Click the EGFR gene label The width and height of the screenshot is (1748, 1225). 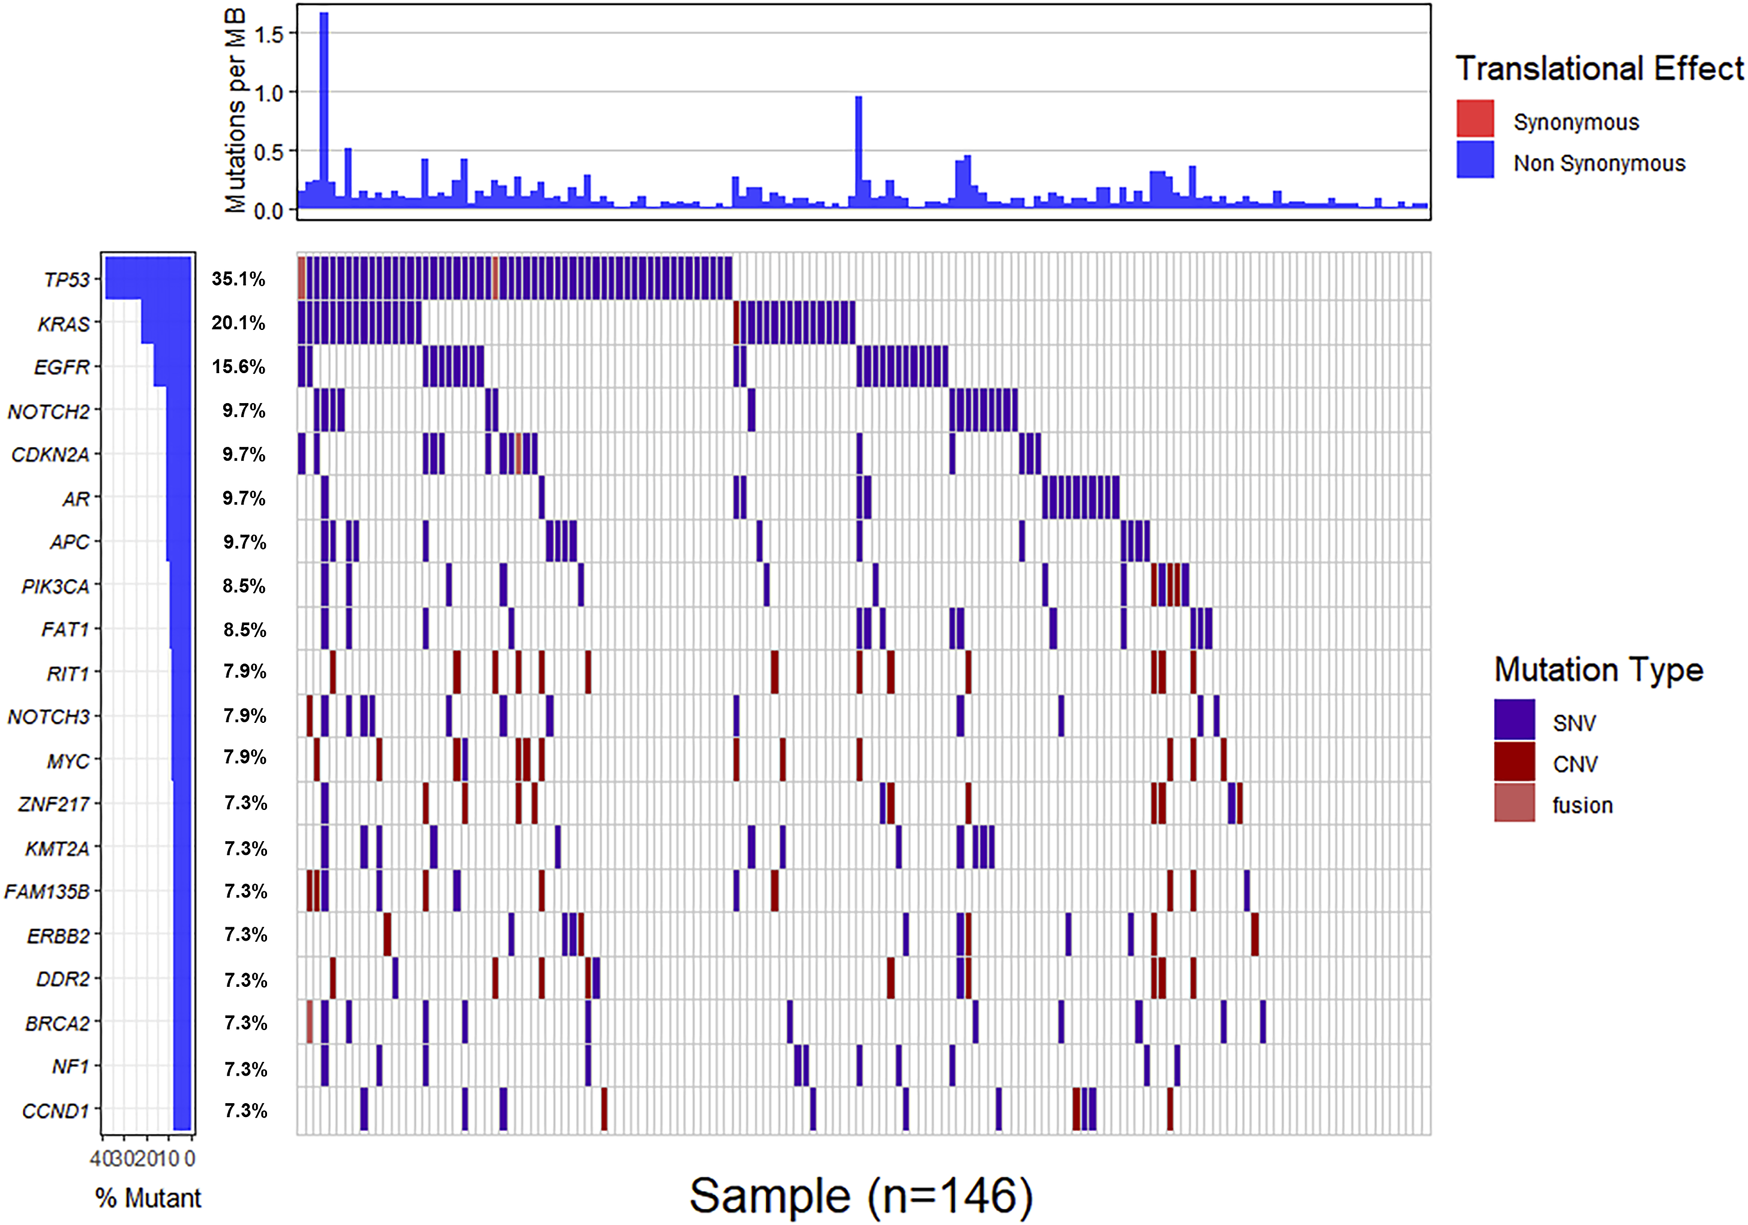click(x=62, y=367)
